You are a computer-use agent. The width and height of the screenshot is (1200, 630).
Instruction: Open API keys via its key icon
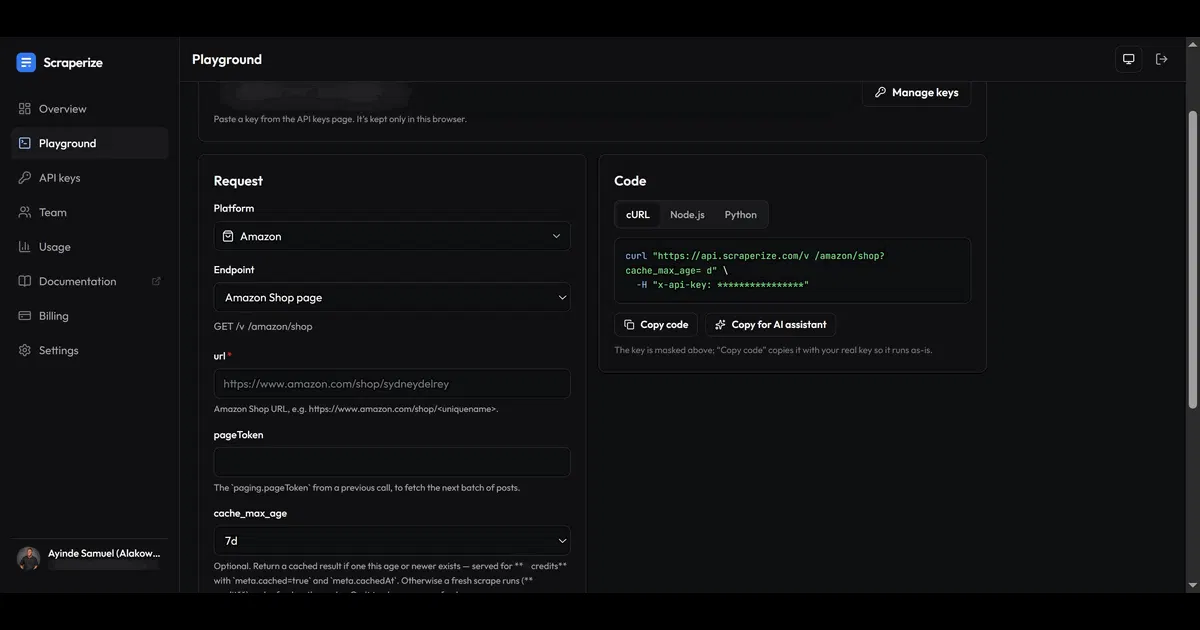25,178
